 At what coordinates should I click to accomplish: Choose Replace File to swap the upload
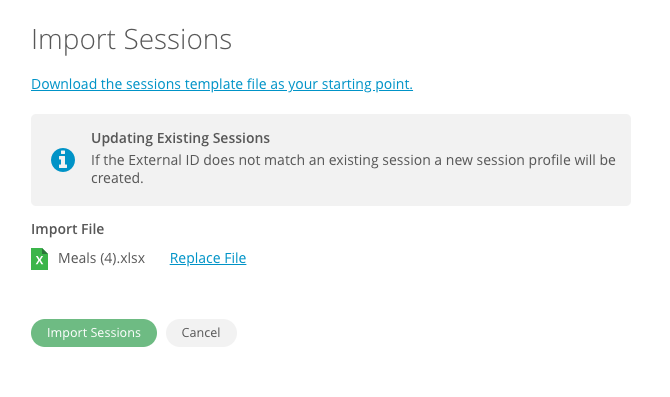coord(208,258)
